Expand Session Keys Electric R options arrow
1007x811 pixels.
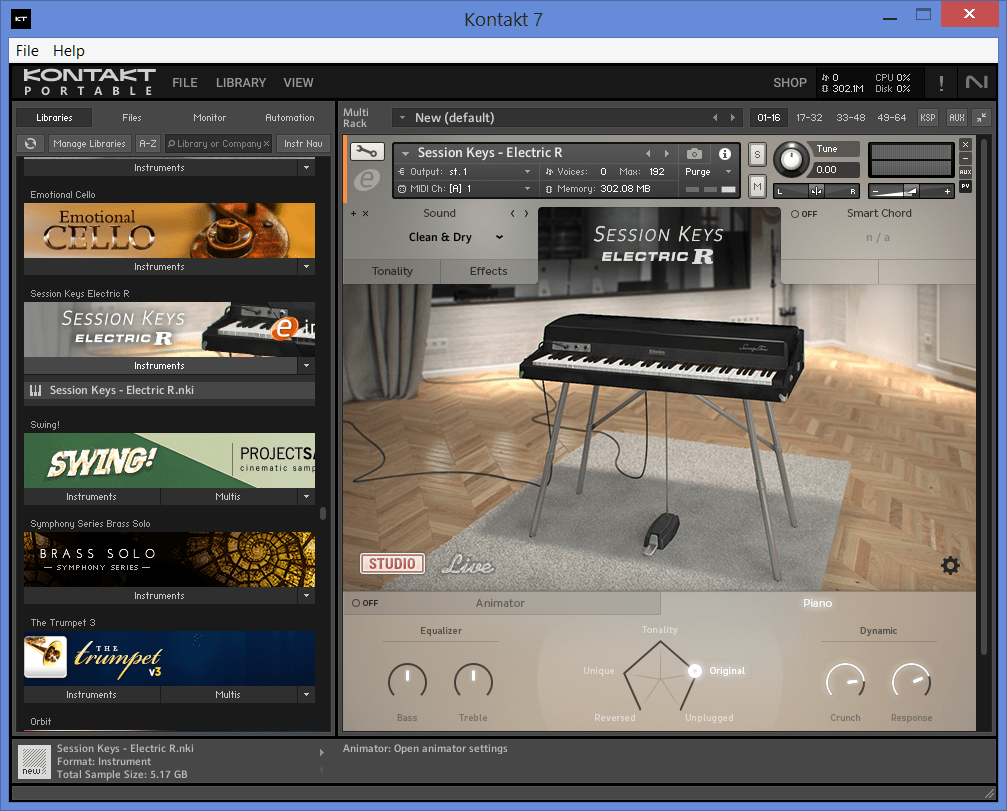pos(306,365)
